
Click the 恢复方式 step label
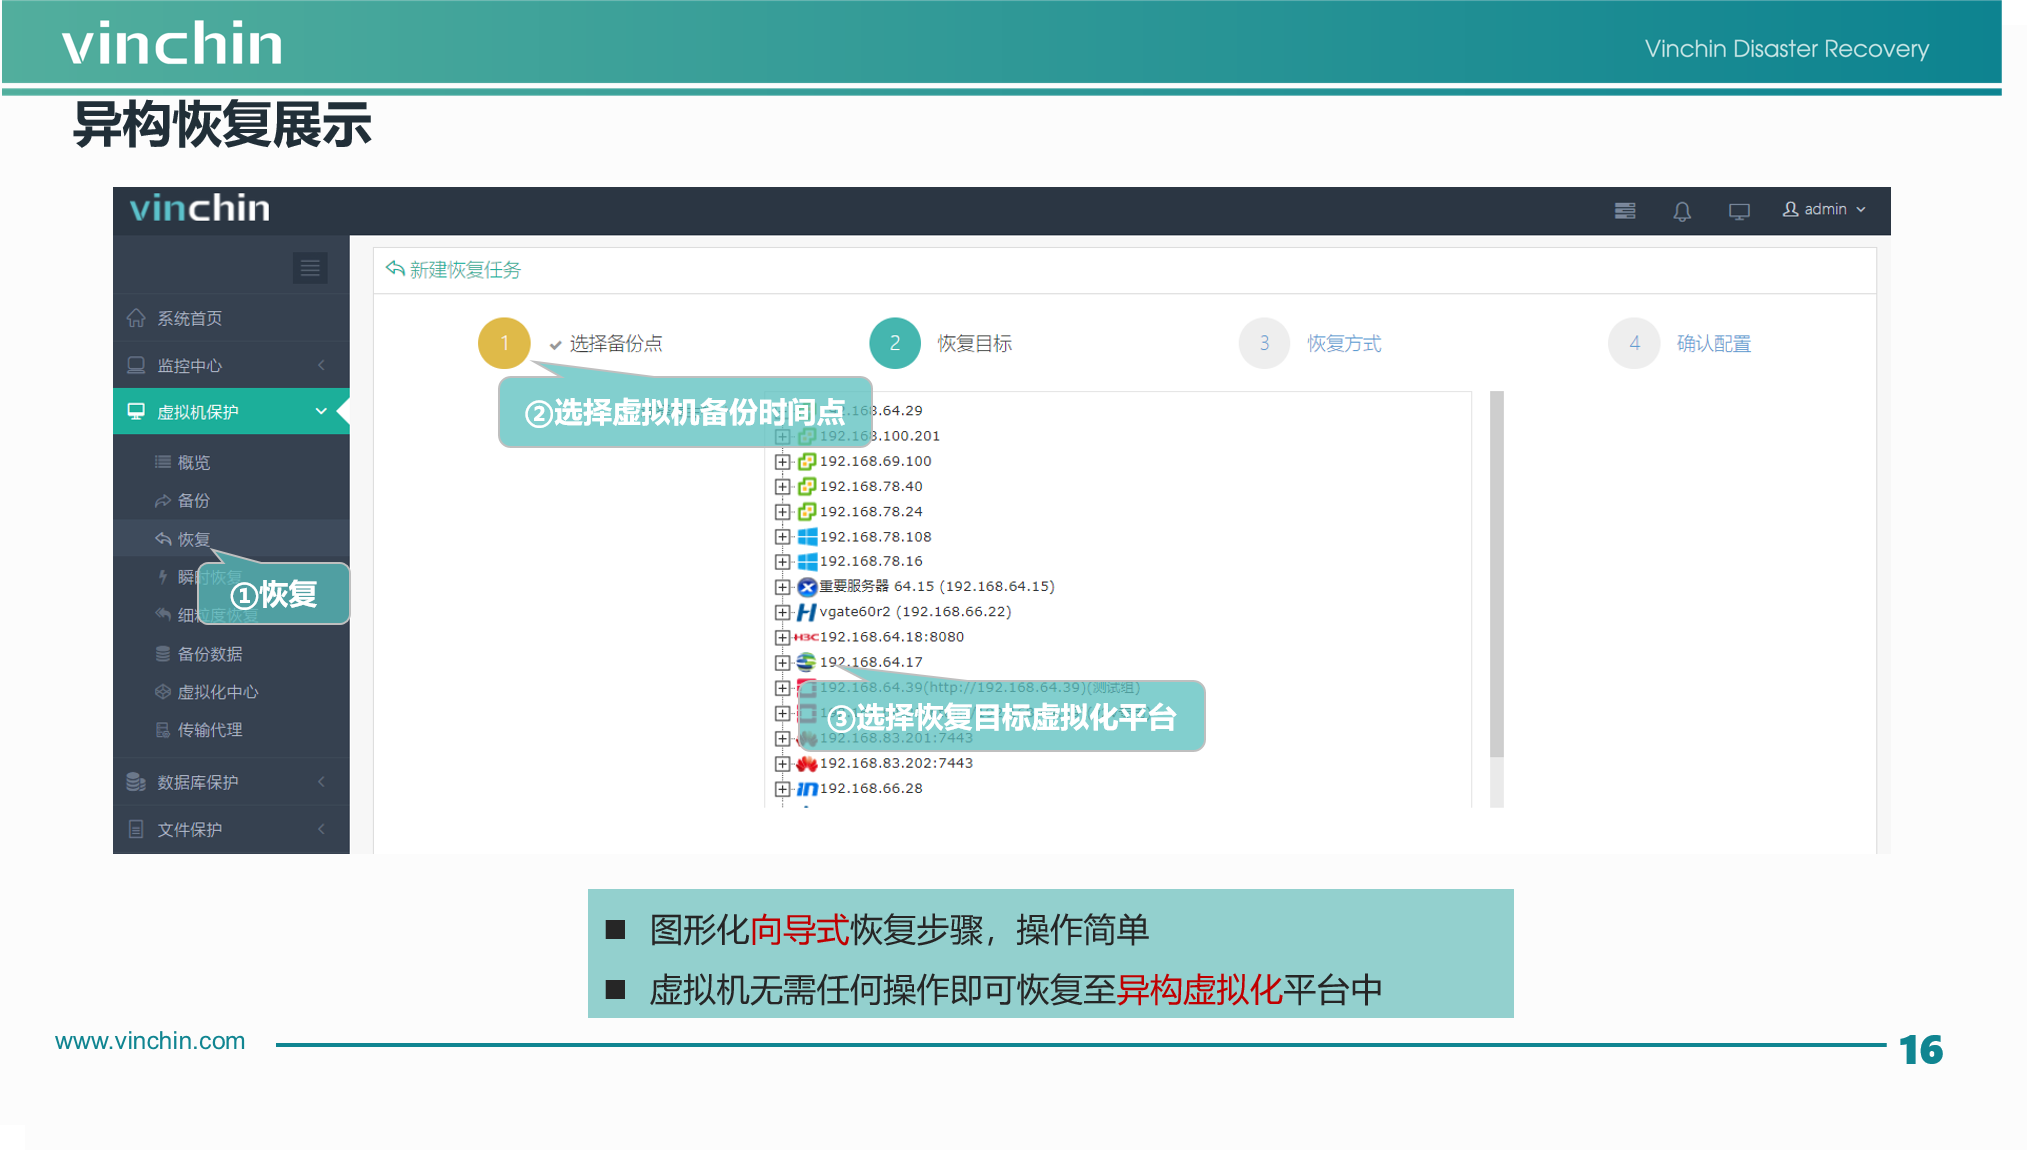(x=1344, y=343)
